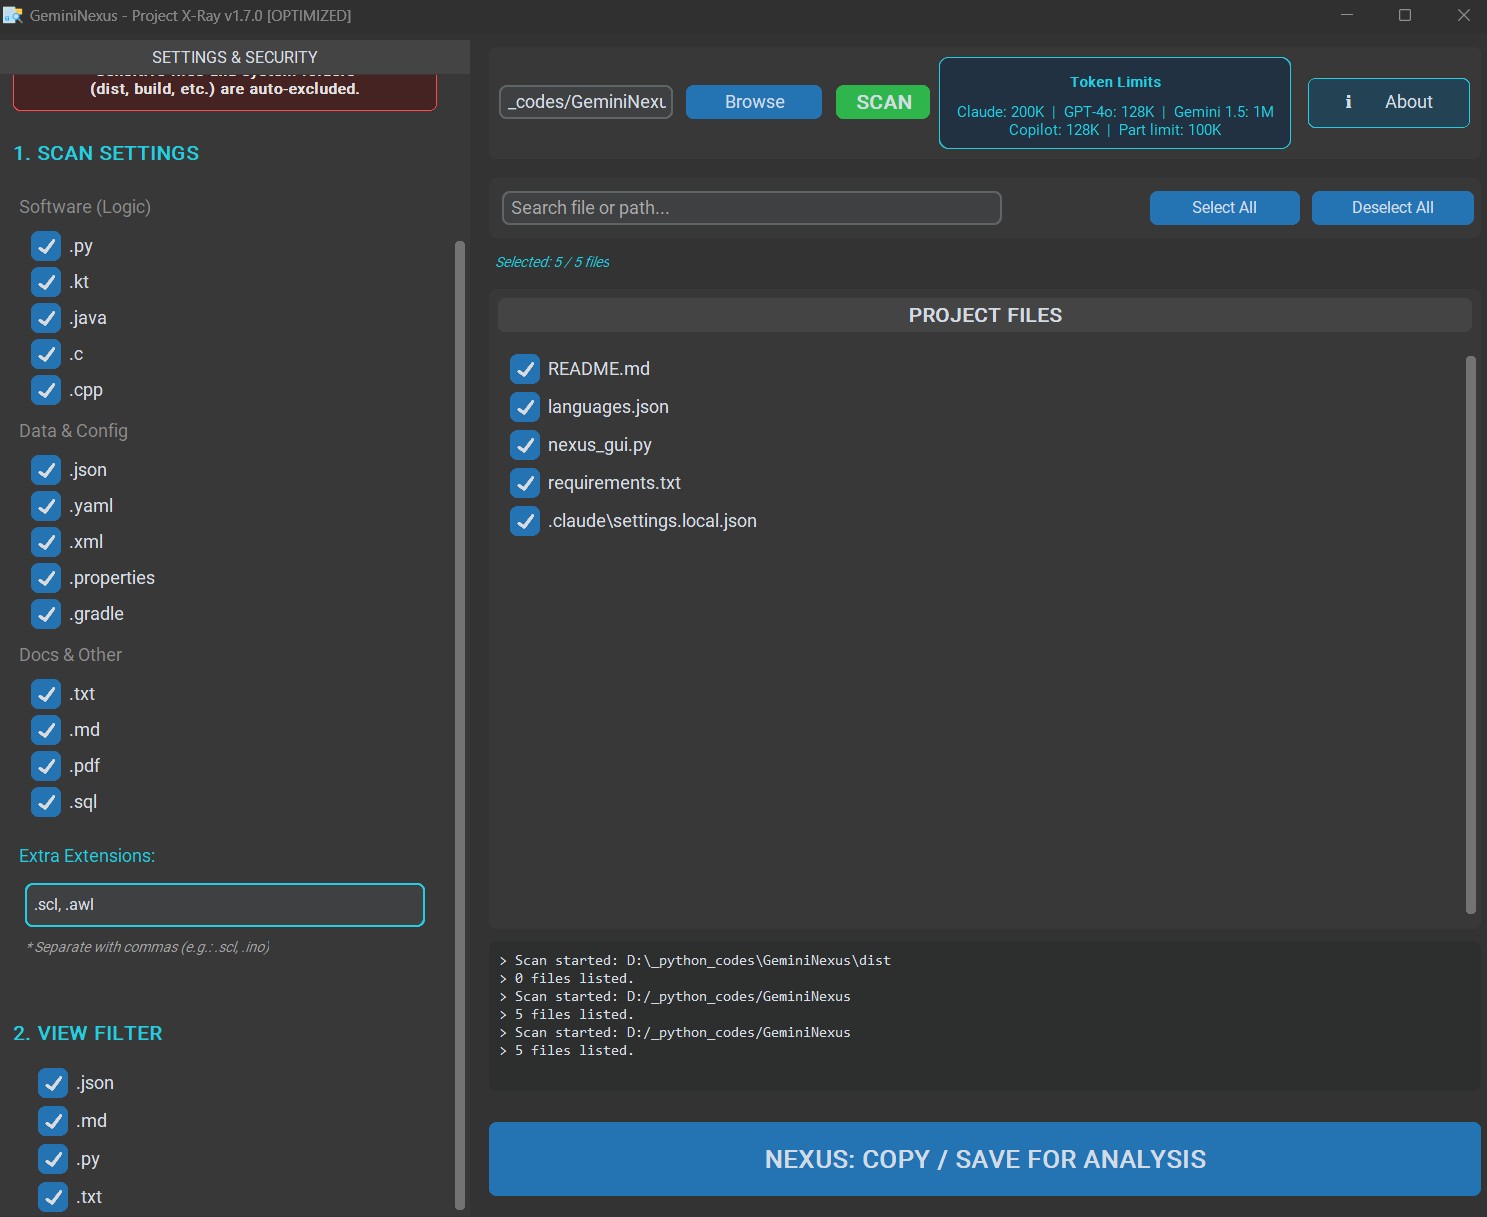Click the GeminiNexus app icon in title bar
The image size is (1487, 1217).
[13, 15]
